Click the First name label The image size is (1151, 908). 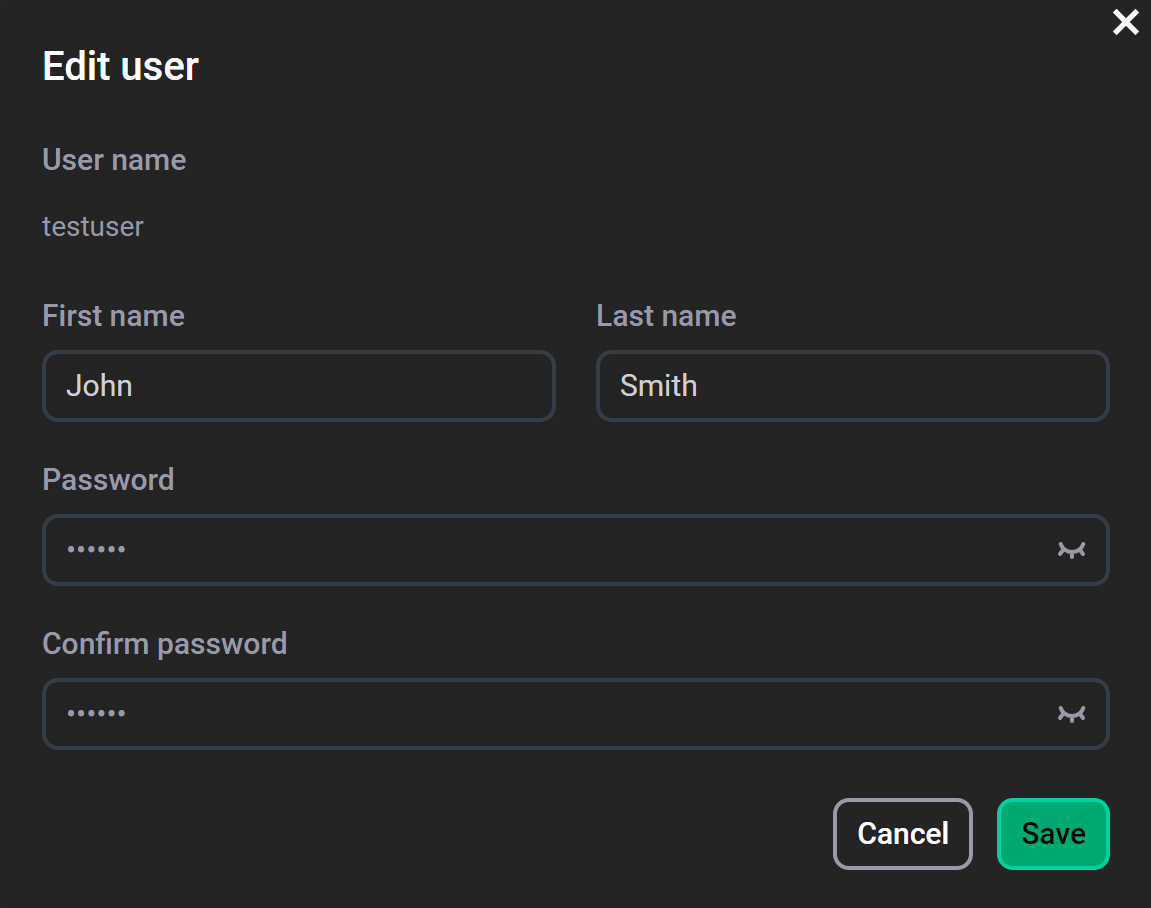[113, 315]
